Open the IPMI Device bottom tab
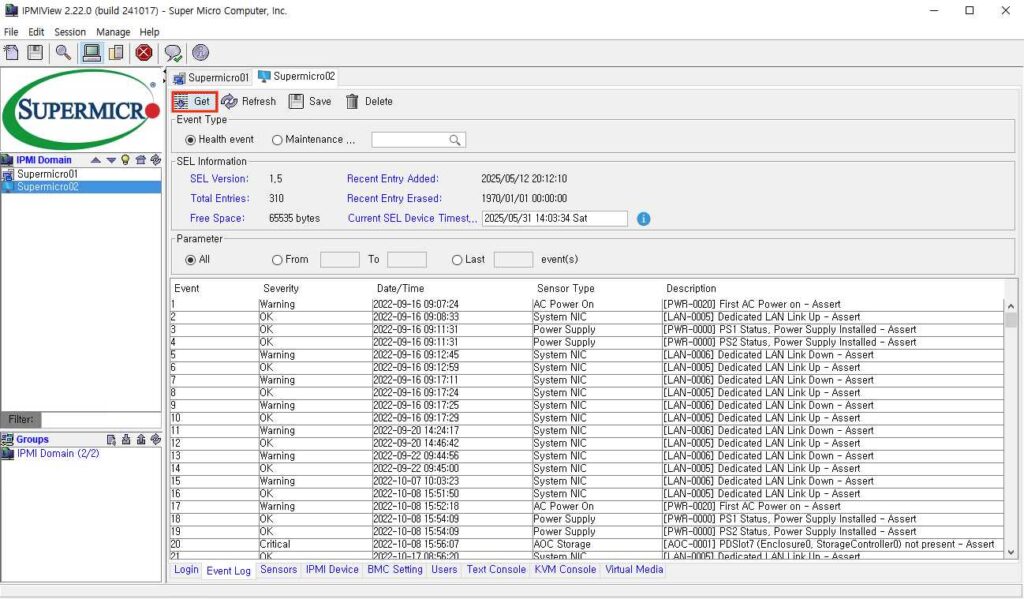The height and width of the screenshot is (599, 1024). point(332,570)
